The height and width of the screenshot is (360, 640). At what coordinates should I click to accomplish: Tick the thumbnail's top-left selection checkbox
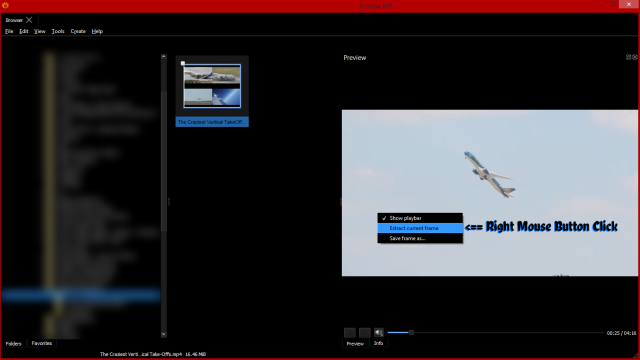pos(183,63)
